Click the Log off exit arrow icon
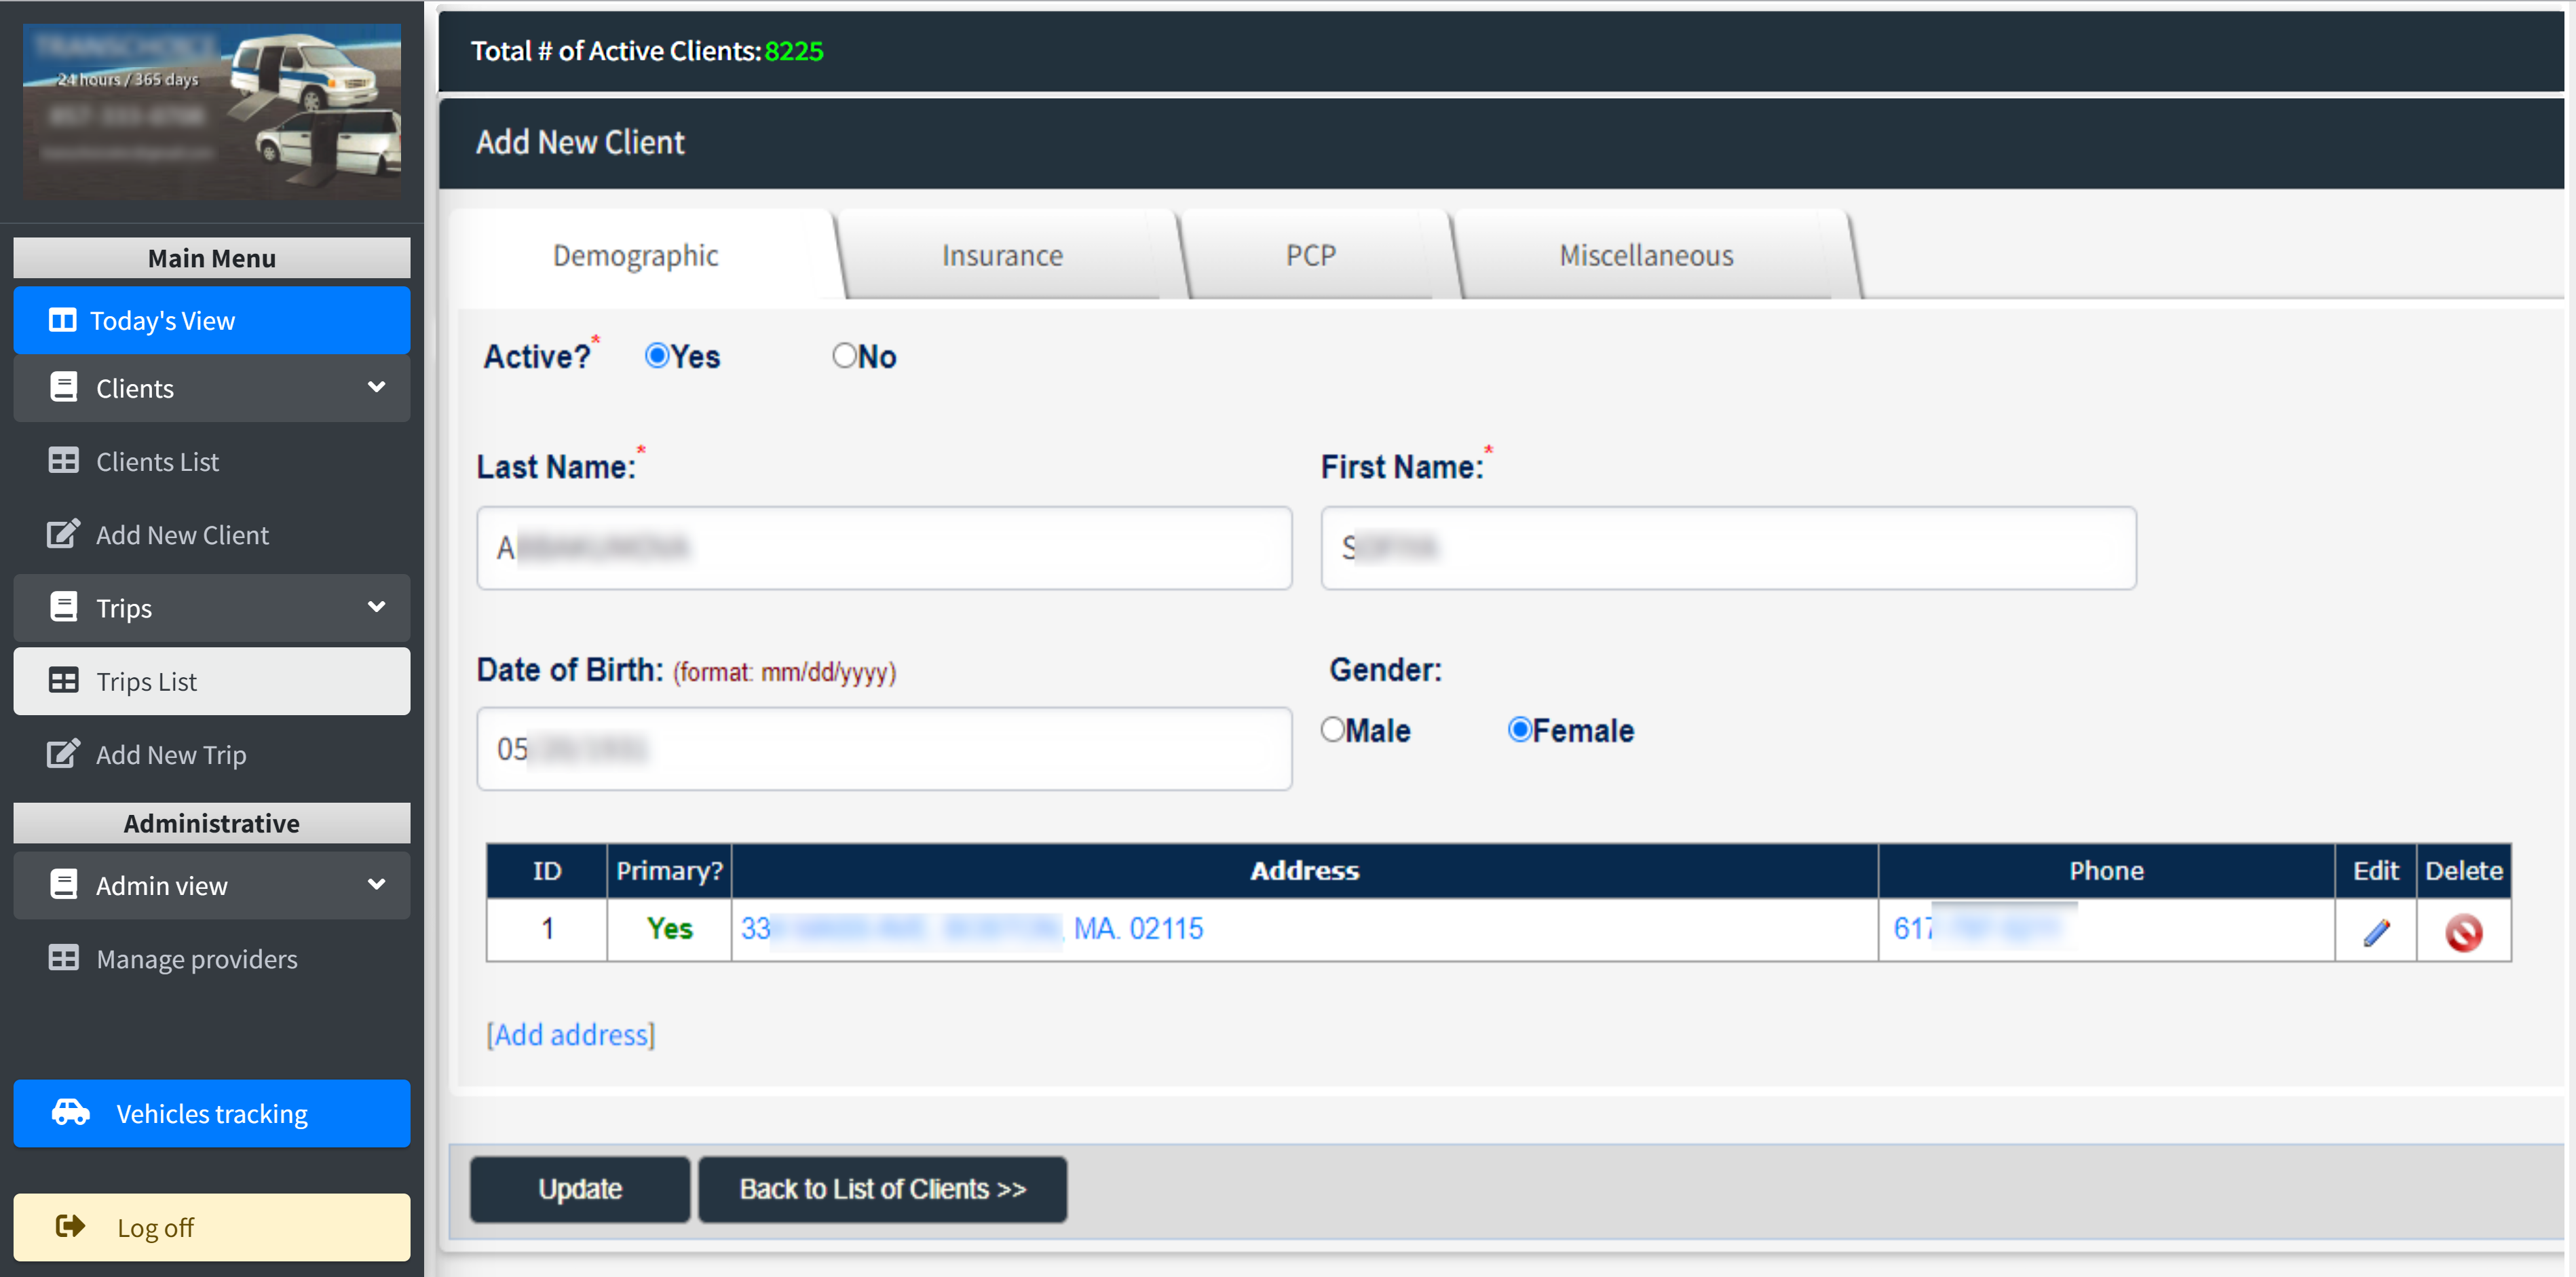 [x=70, y=1226]
